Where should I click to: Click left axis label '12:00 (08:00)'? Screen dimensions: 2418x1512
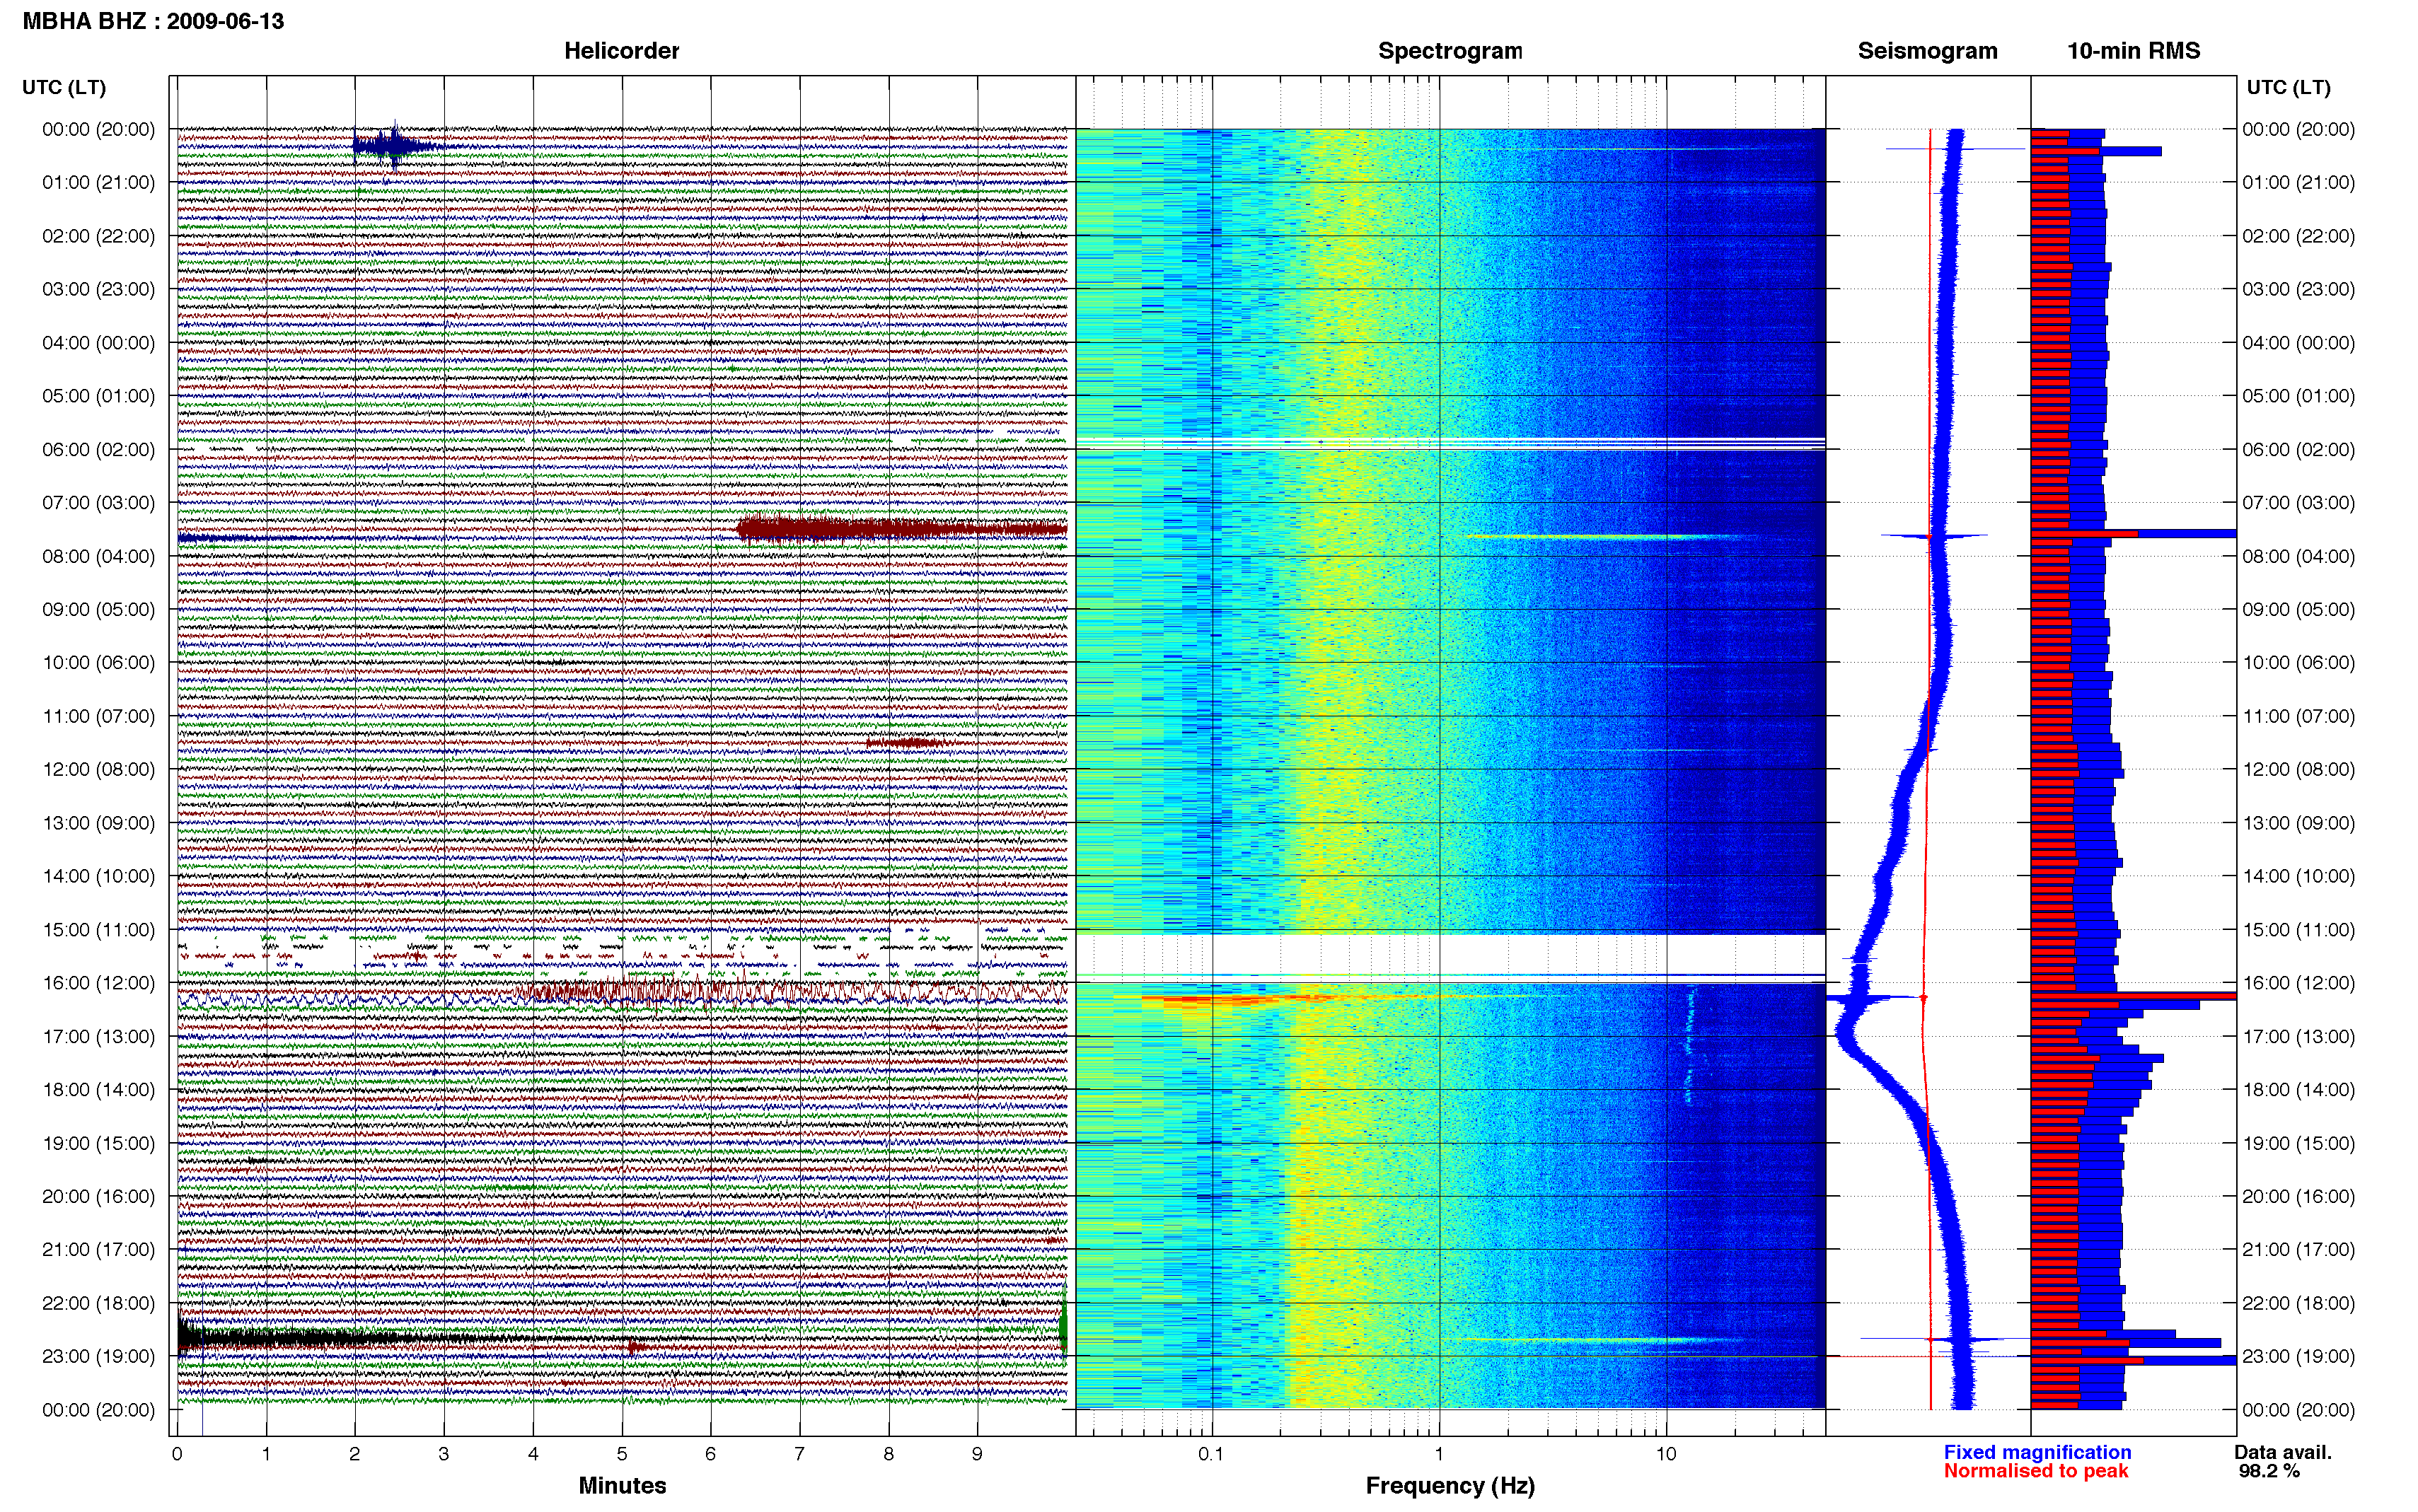[98, 769]
